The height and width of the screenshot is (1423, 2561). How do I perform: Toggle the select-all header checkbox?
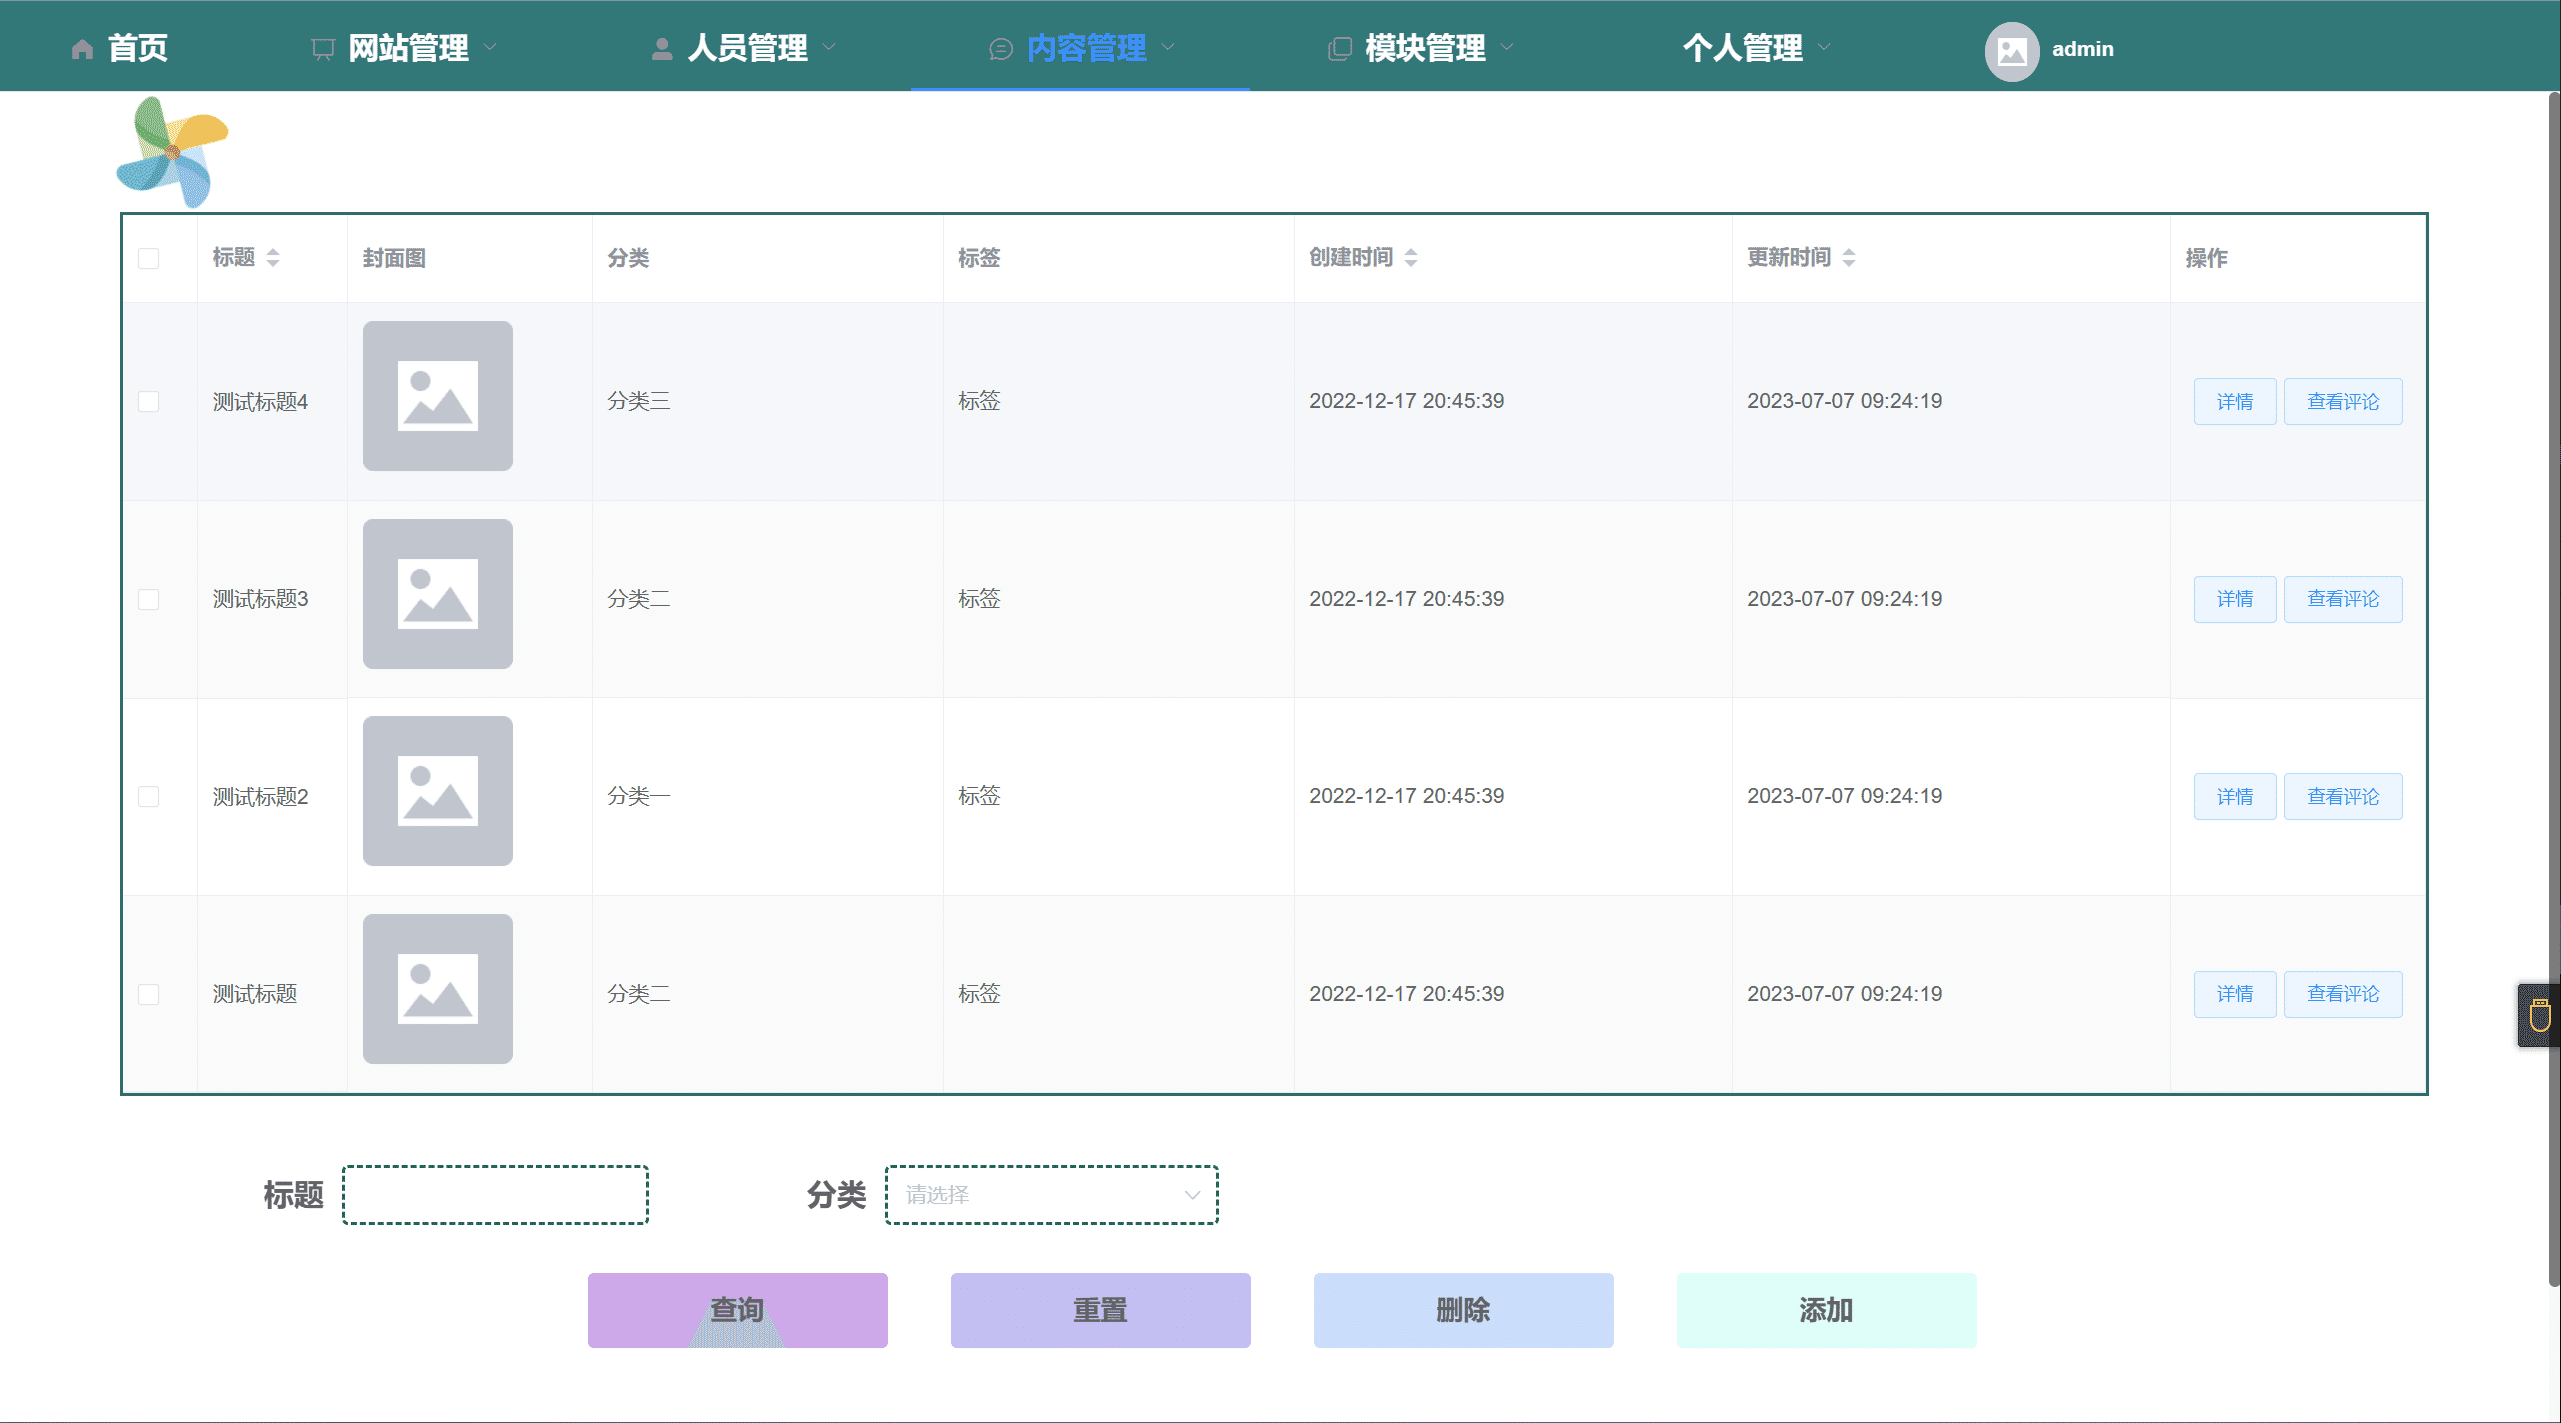148,258
